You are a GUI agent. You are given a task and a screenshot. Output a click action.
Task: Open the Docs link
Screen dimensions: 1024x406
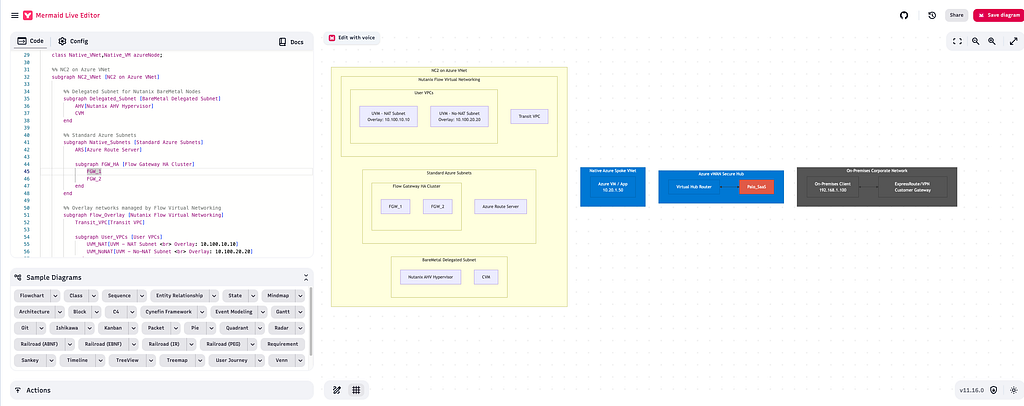pyautogui.click(x=291, y=42)
